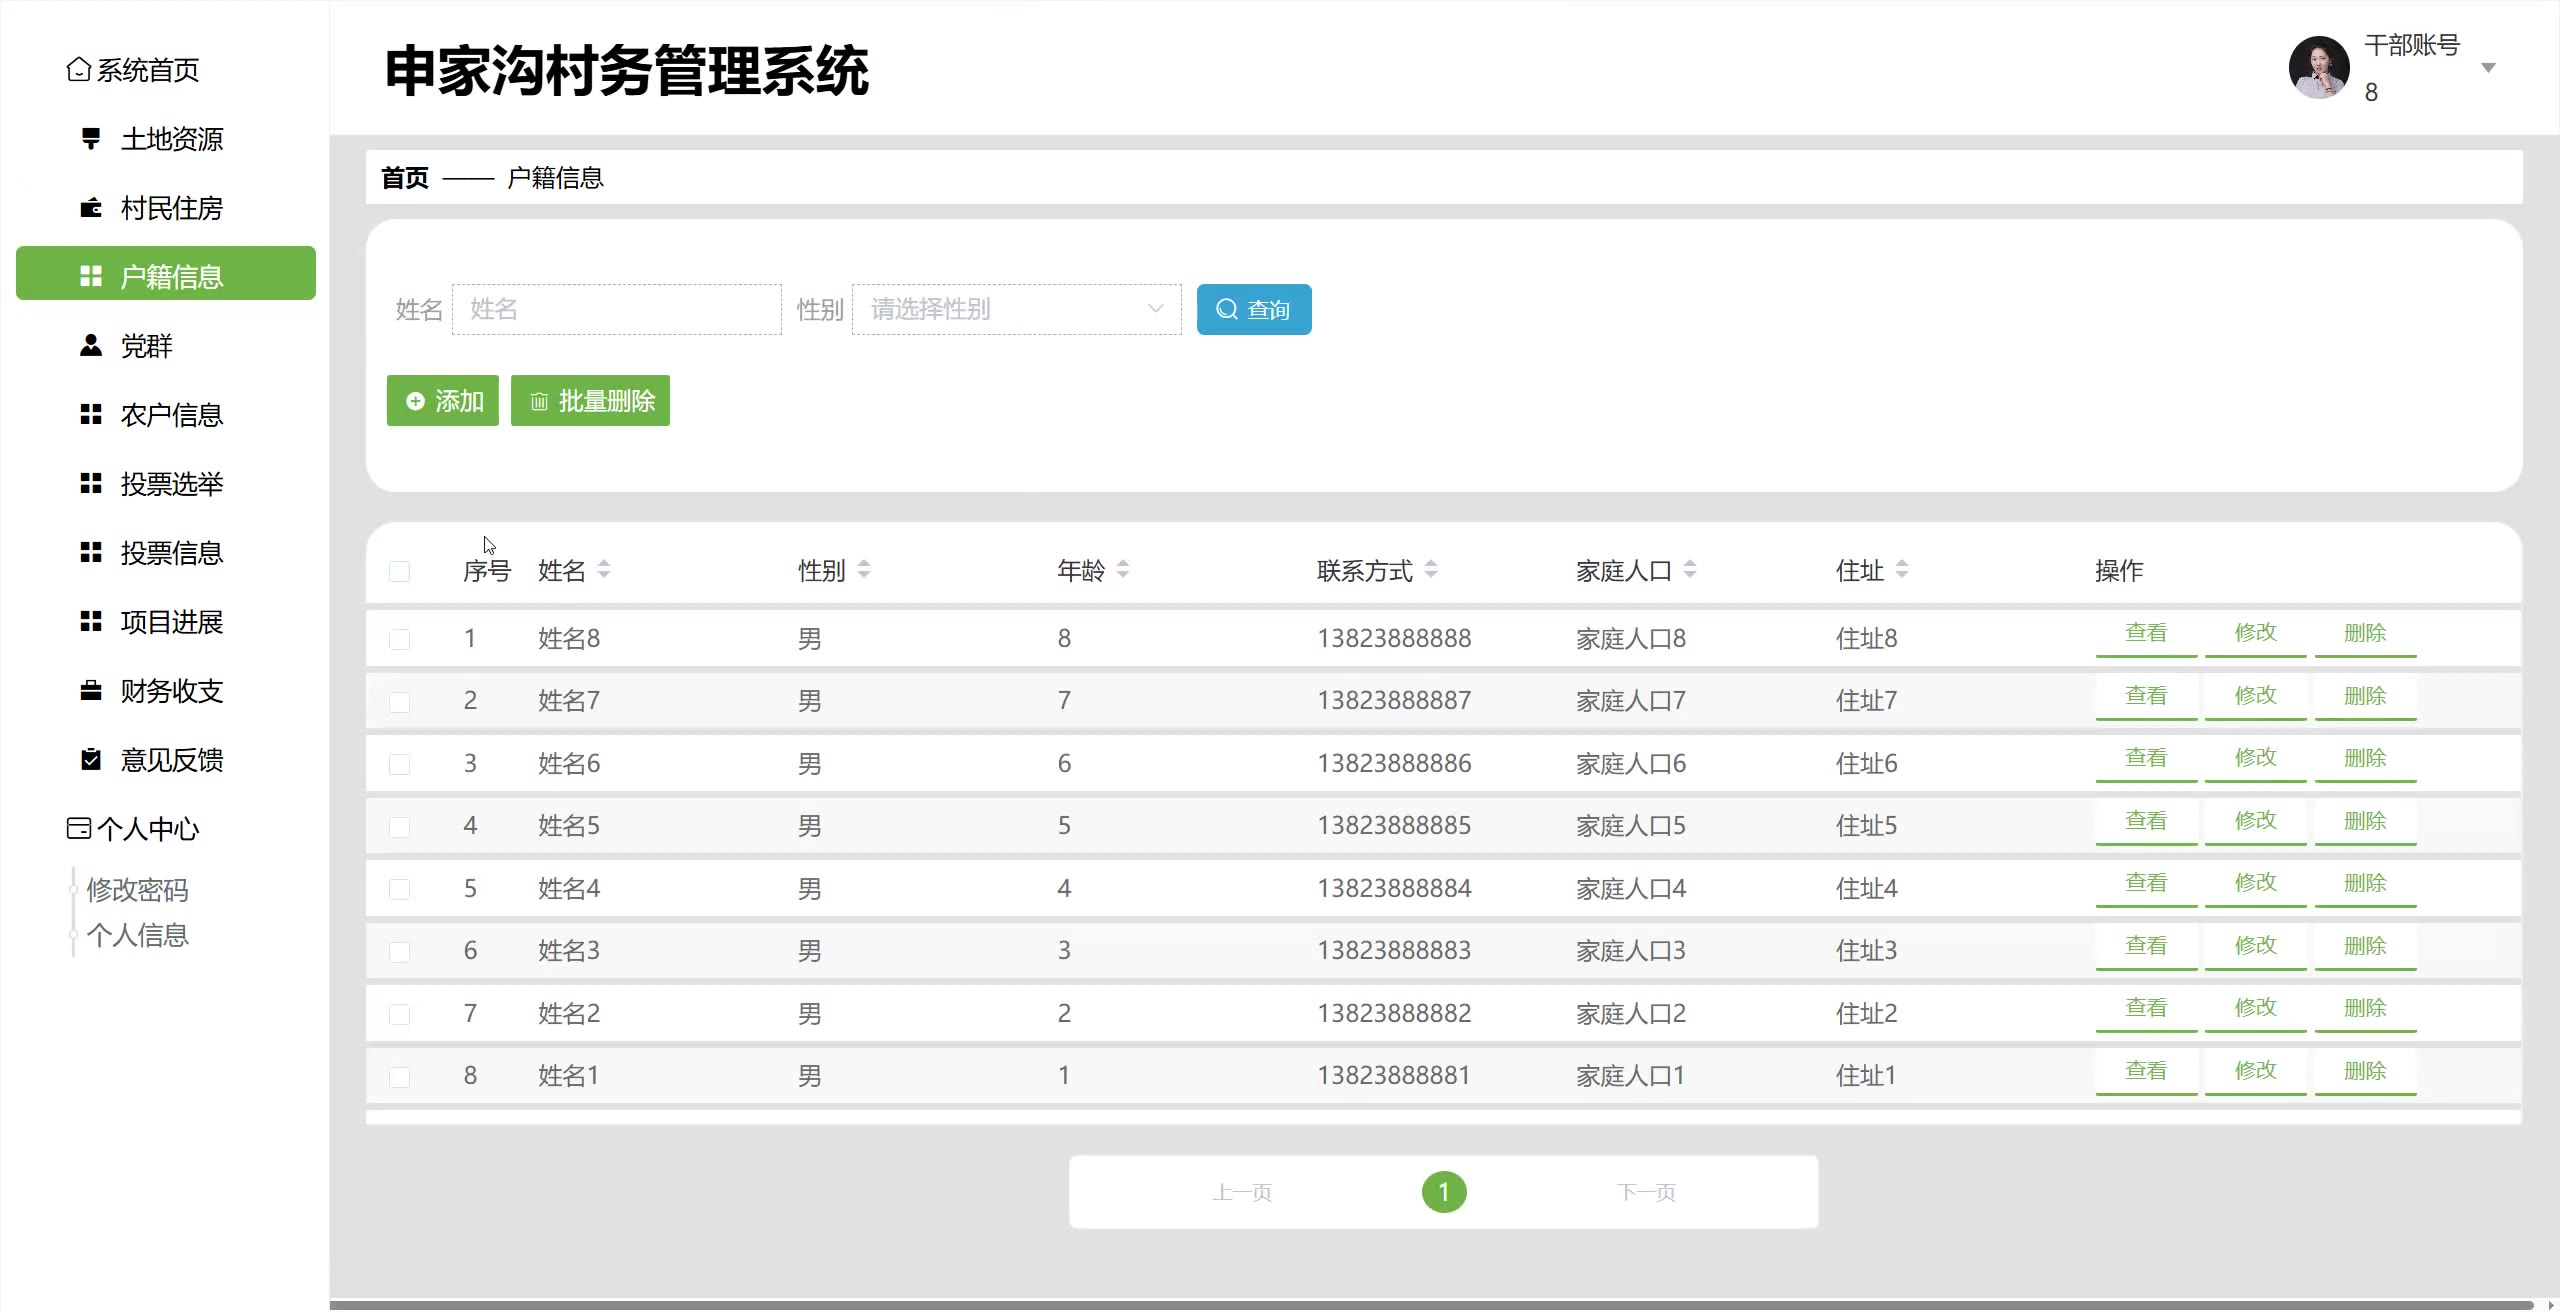Screen dimensions: 2560x1312
Task: Toggle the select-all checkbox in table header
Action: pyautogui.click(x=399, y=572)
